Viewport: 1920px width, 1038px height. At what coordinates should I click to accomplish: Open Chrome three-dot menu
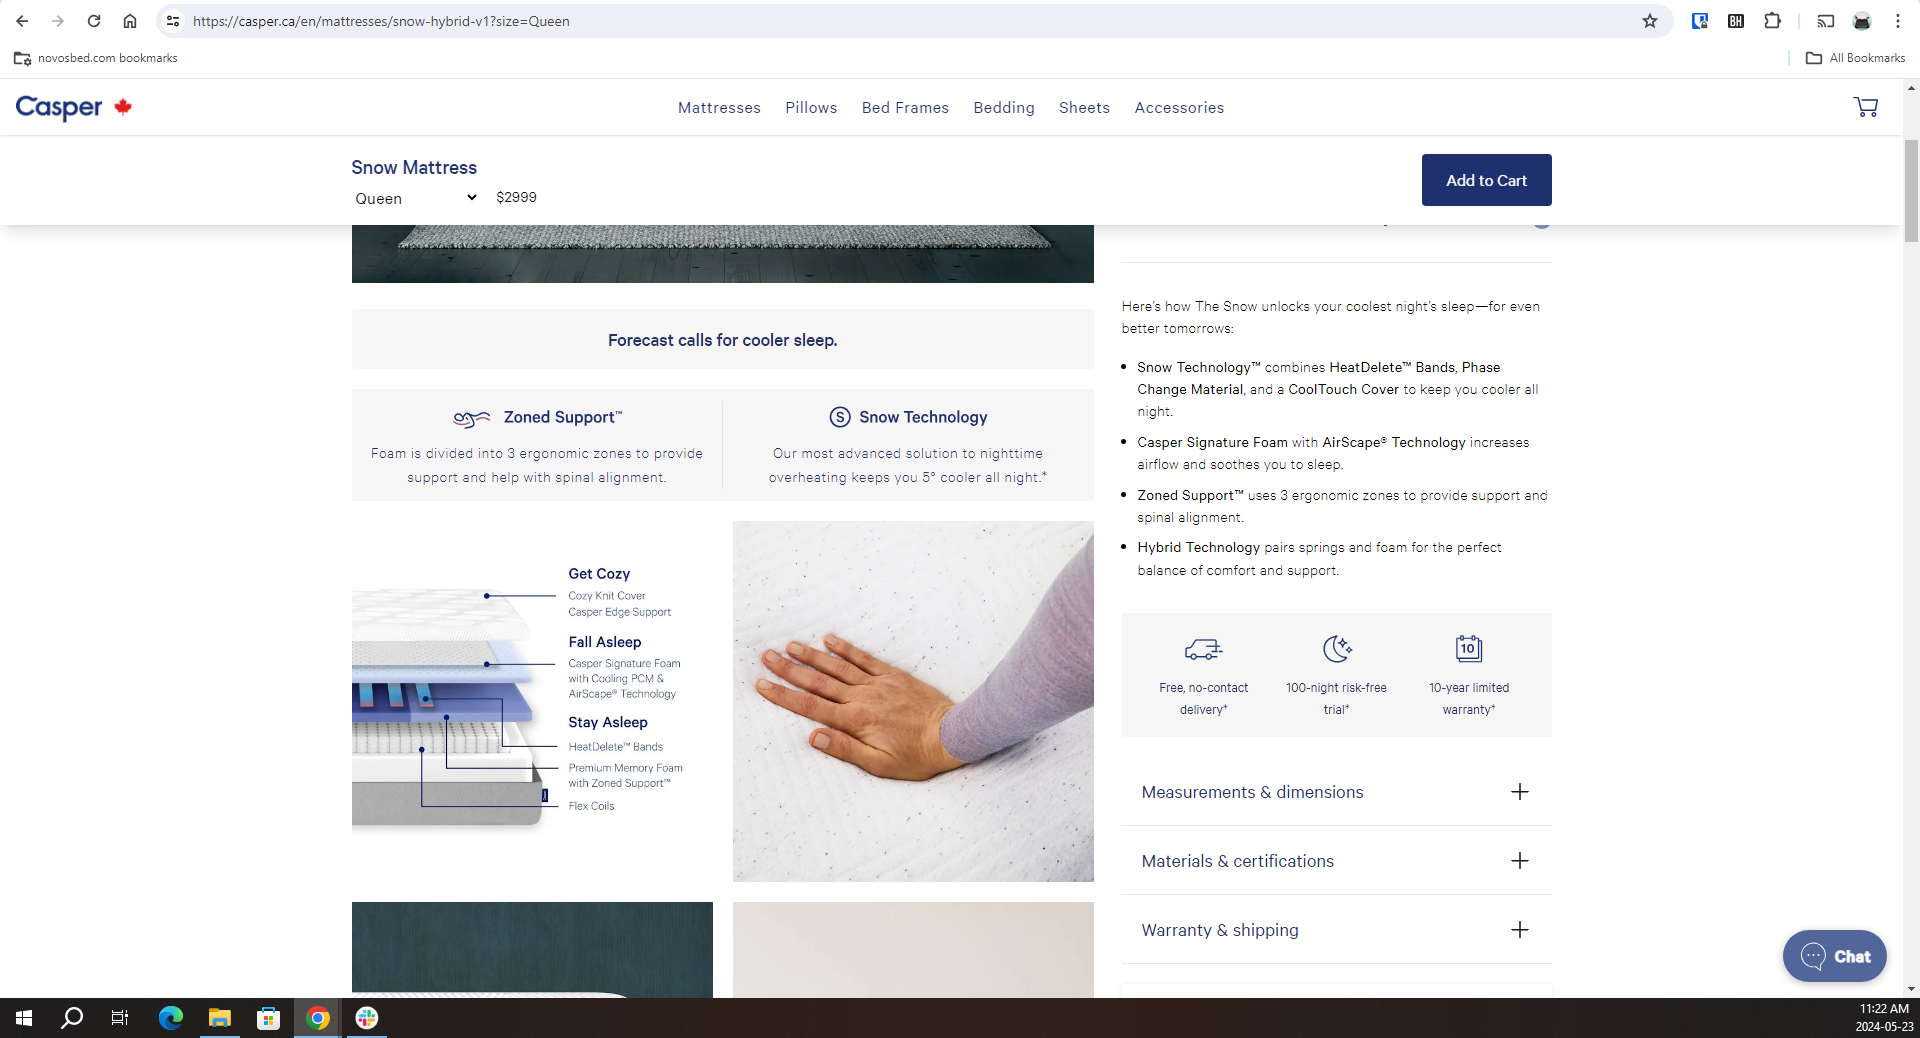point(1898,21)
